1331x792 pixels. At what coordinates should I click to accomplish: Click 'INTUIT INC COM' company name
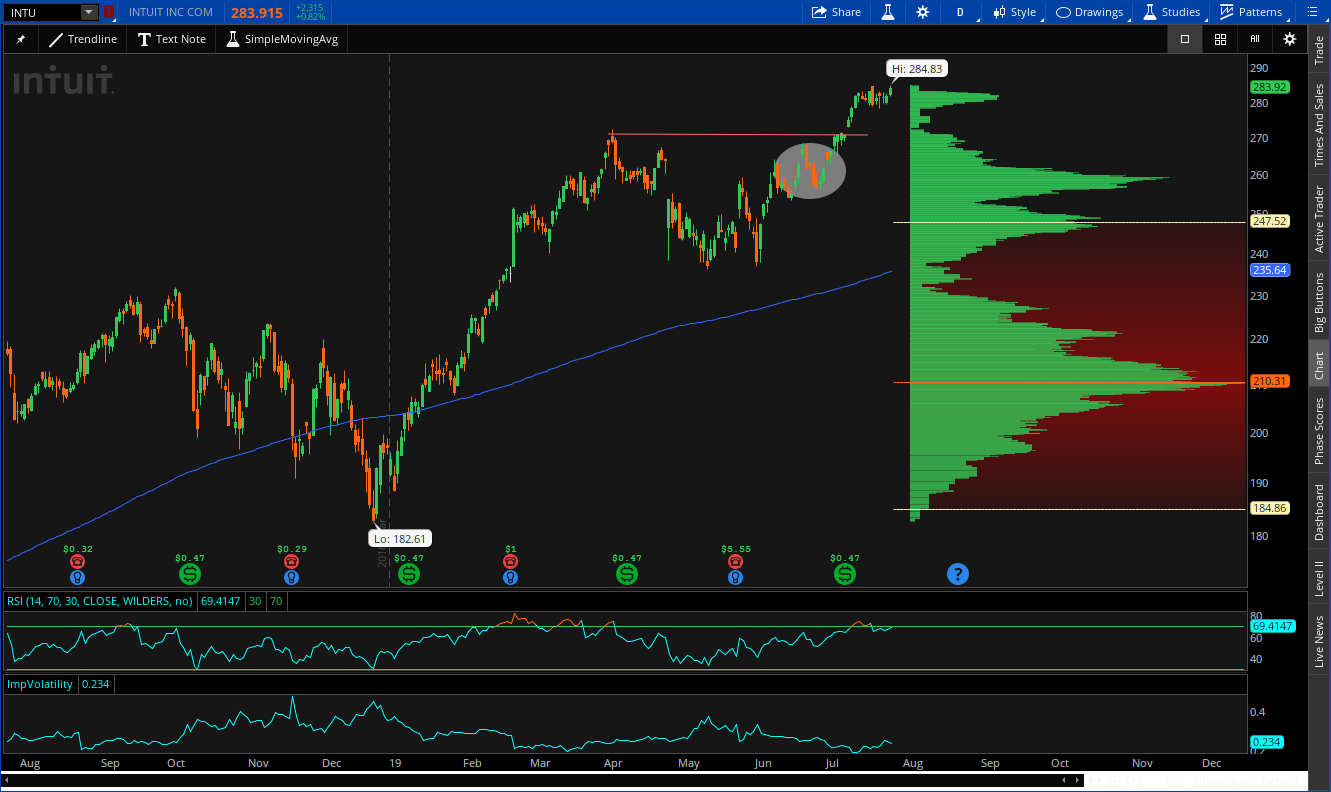coord(171,12)
